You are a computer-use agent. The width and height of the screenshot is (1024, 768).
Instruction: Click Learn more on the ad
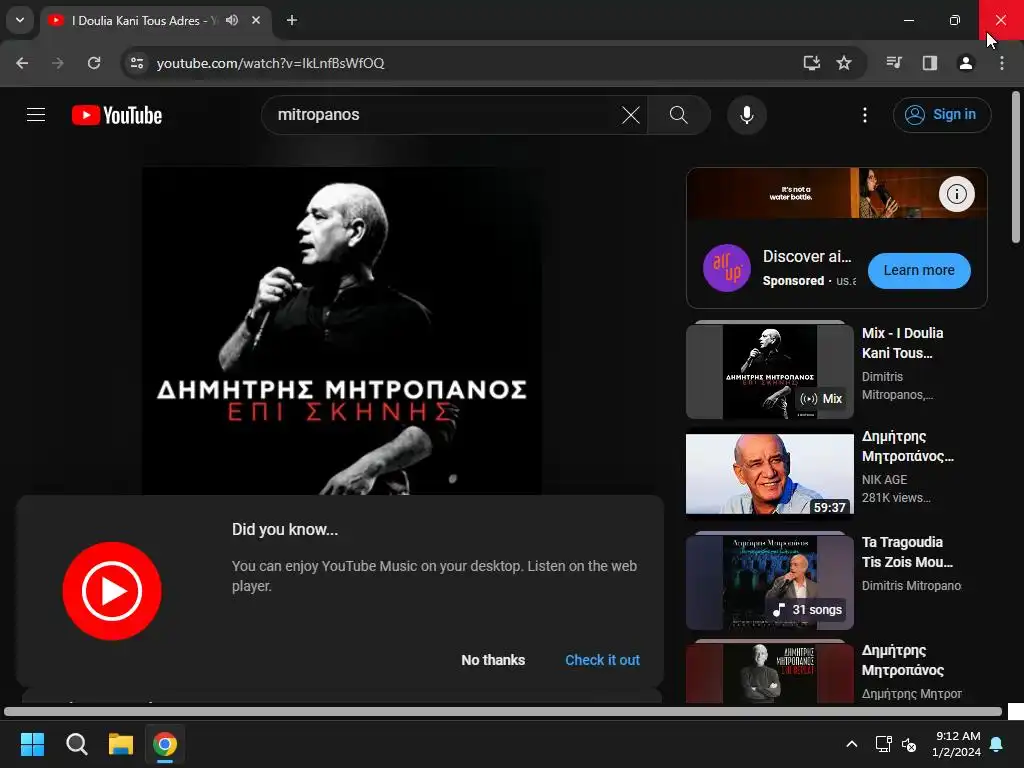(x=919, y=270)
